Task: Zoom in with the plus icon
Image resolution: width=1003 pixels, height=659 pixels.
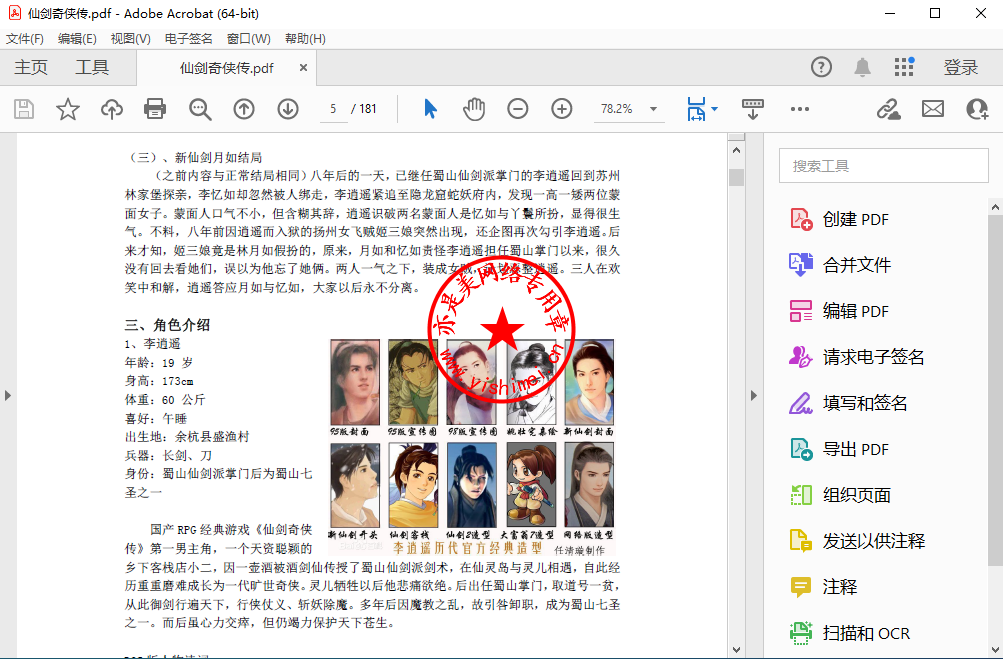Action: pos(562,109)
